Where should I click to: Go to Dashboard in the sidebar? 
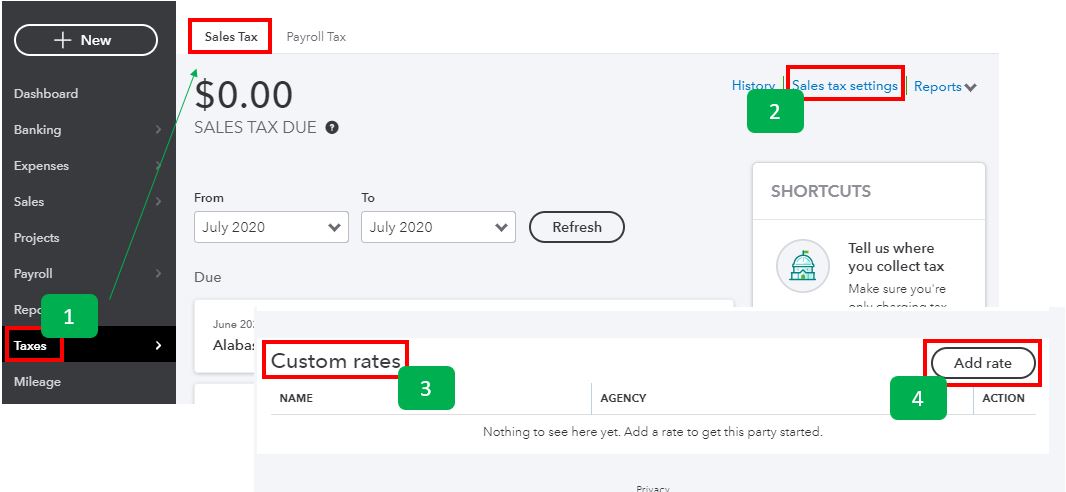tap(46, 94)
